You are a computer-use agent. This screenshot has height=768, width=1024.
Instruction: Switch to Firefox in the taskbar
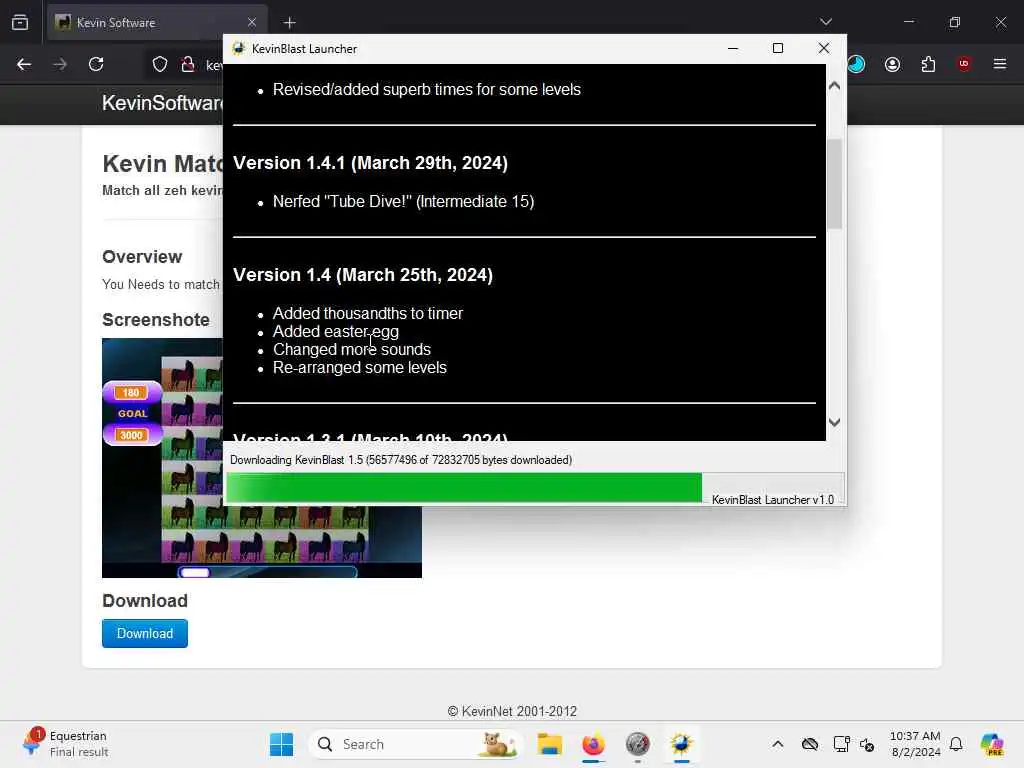[x=593, y=744]
